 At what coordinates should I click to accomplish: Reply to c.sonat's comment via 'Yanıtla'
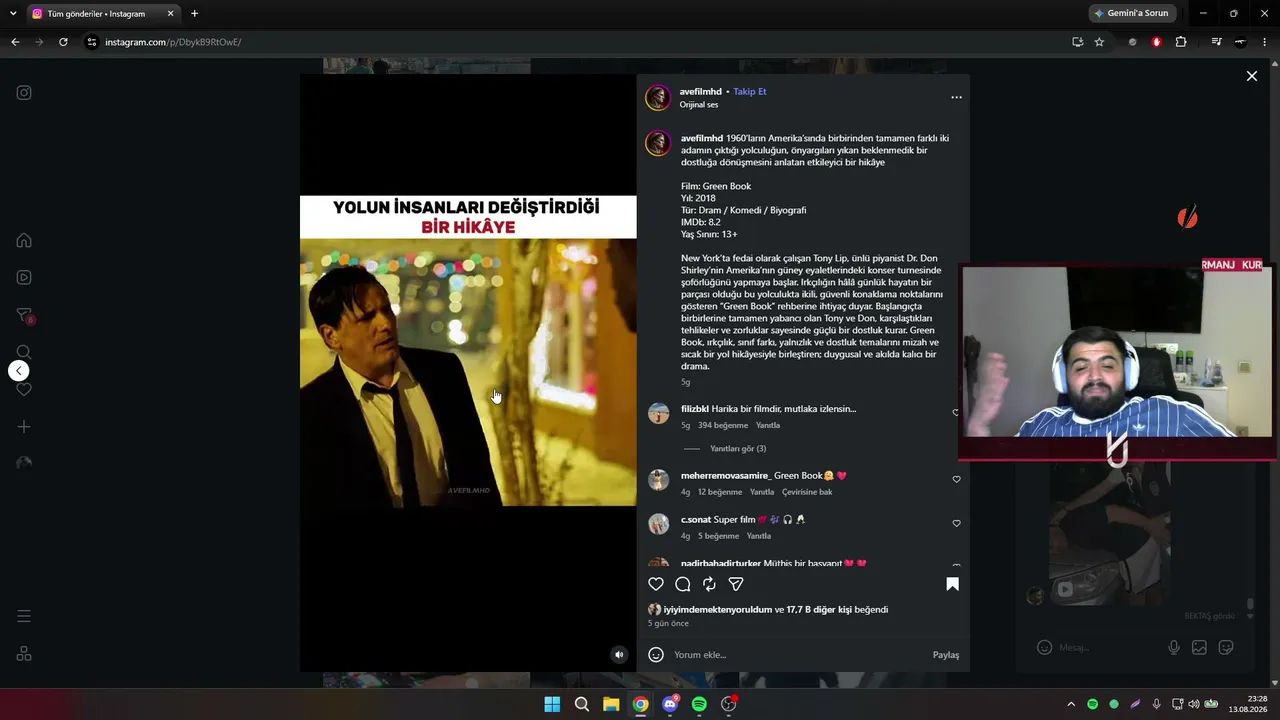pyautogui.click(x=759, y=536)
